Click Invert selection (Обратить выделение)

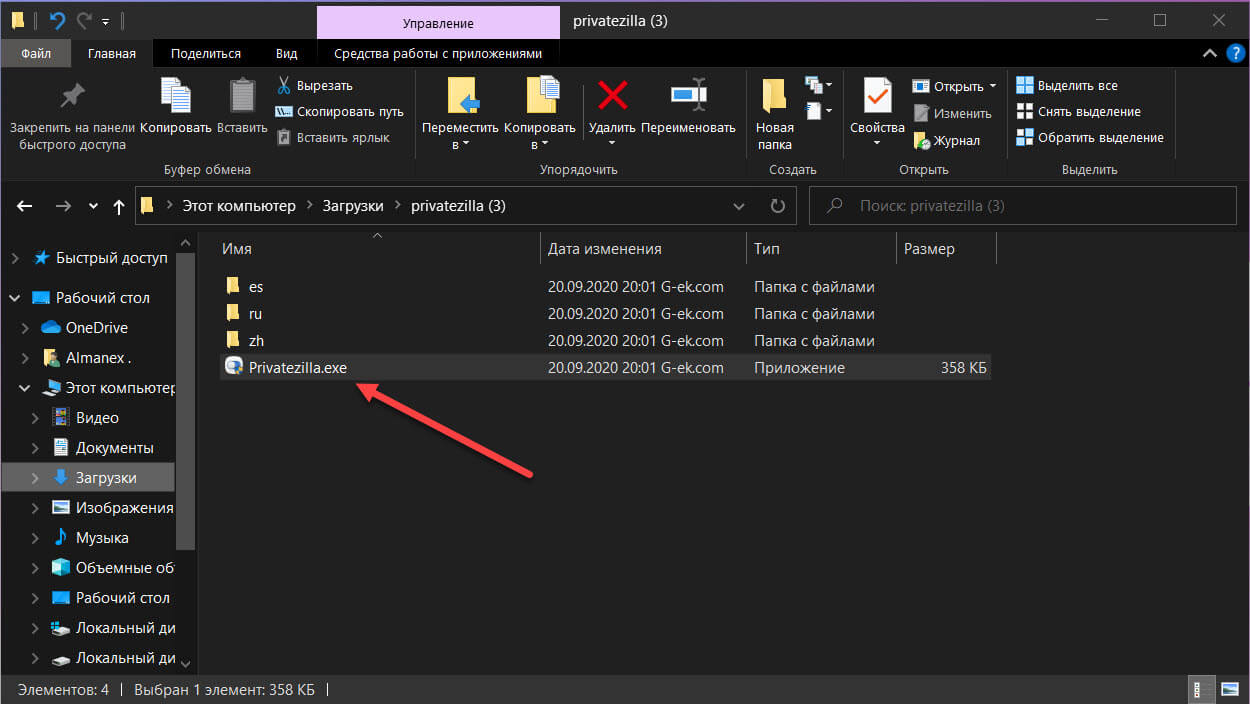pyautogui.click(x=1090, y=138)
